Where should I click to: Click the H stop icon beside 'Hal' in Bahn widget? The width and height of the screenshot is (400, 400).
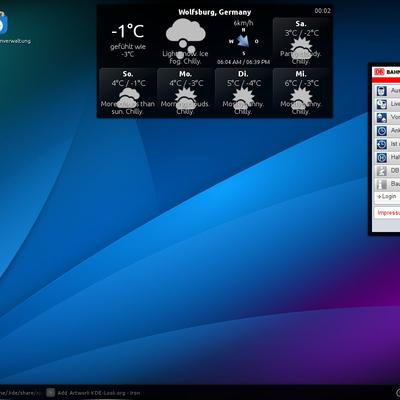pyautogui.click(x=382, y=157)
